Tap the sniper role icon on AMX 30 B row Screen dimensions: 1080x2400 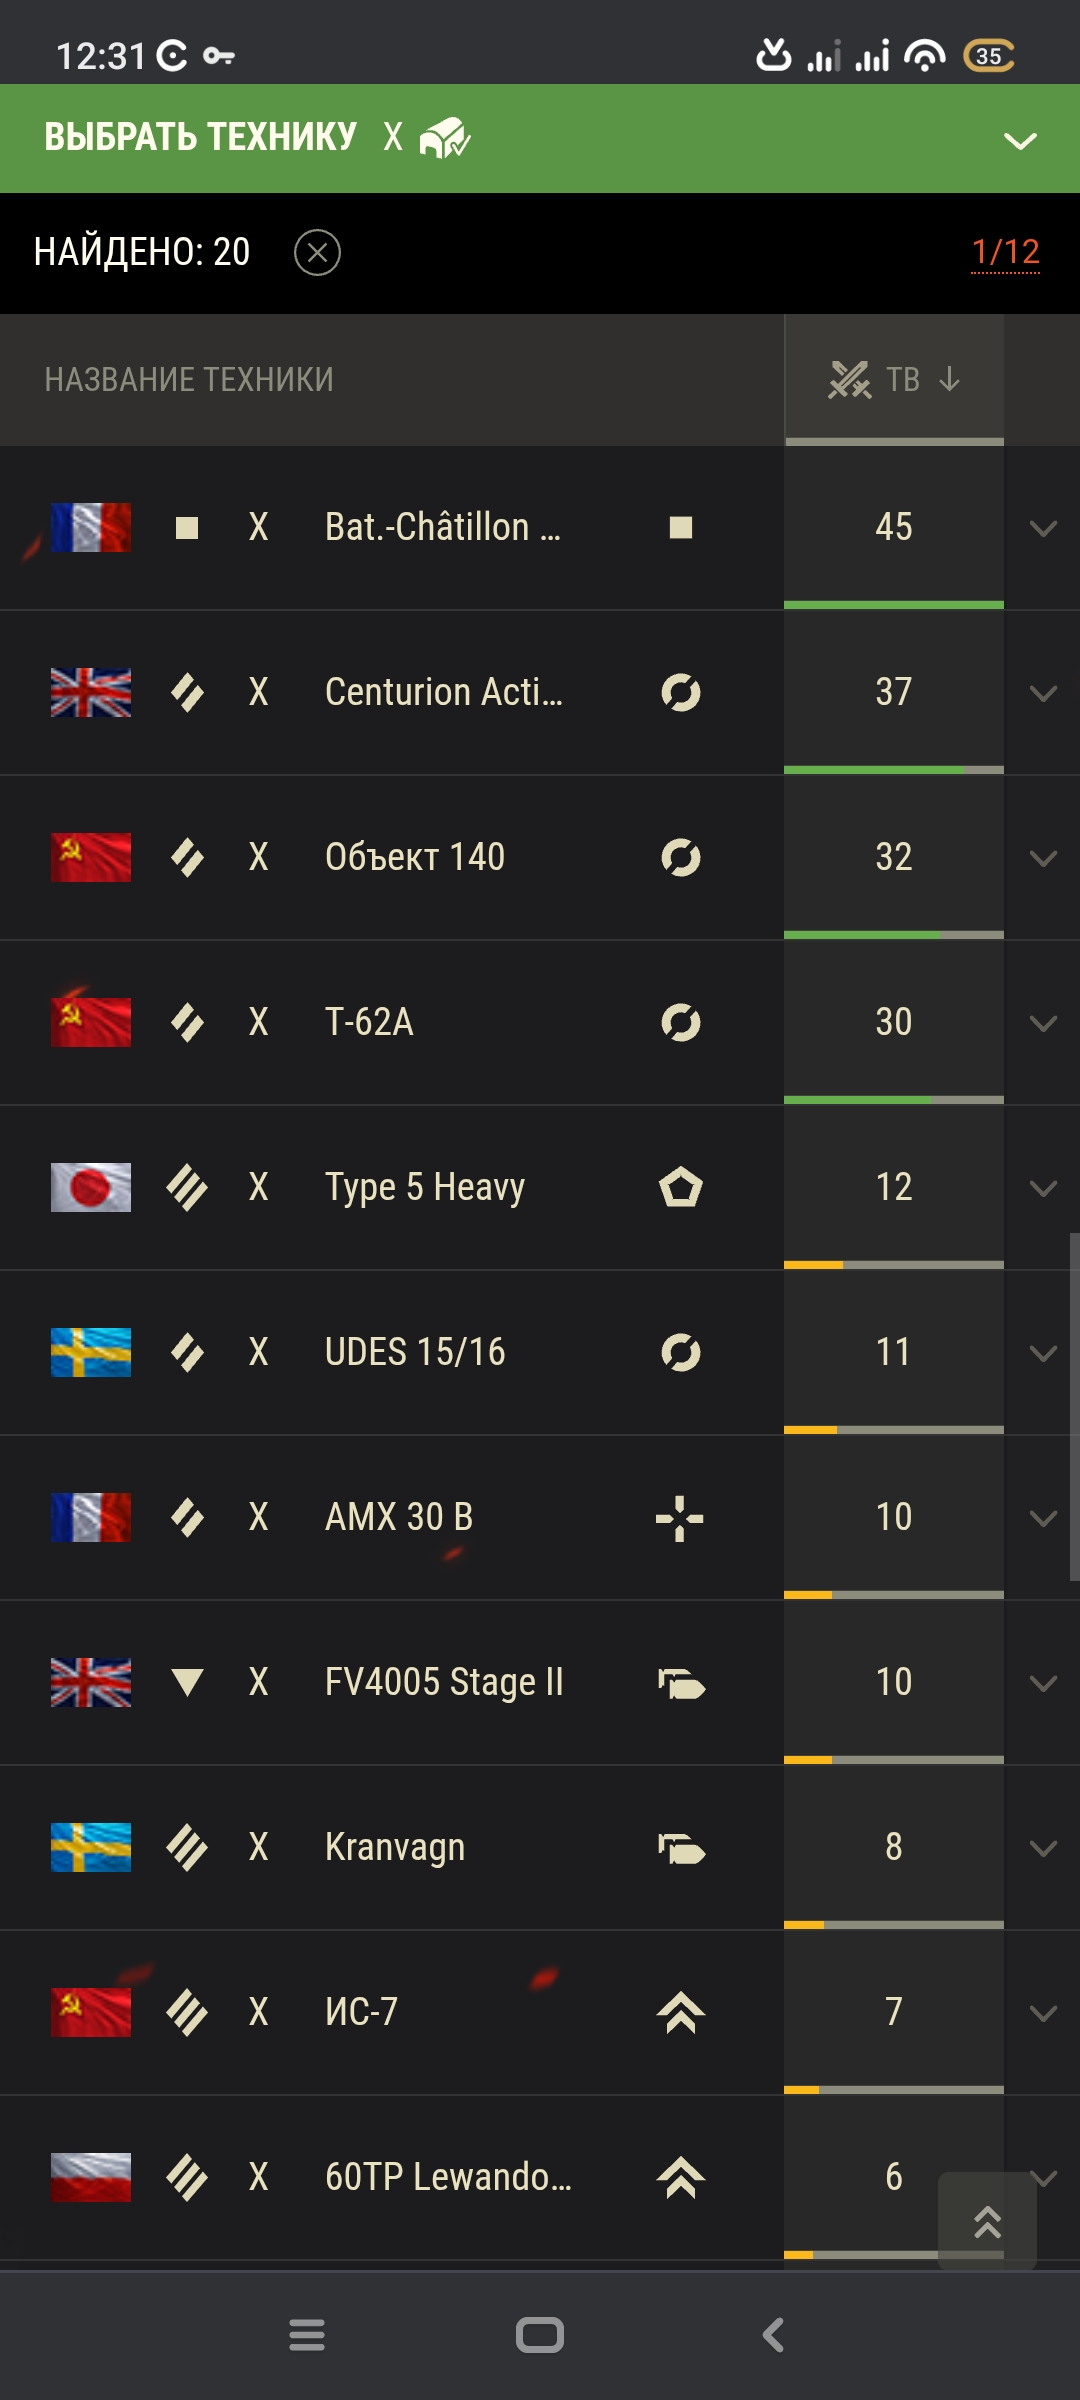(x=680, y=1518)
